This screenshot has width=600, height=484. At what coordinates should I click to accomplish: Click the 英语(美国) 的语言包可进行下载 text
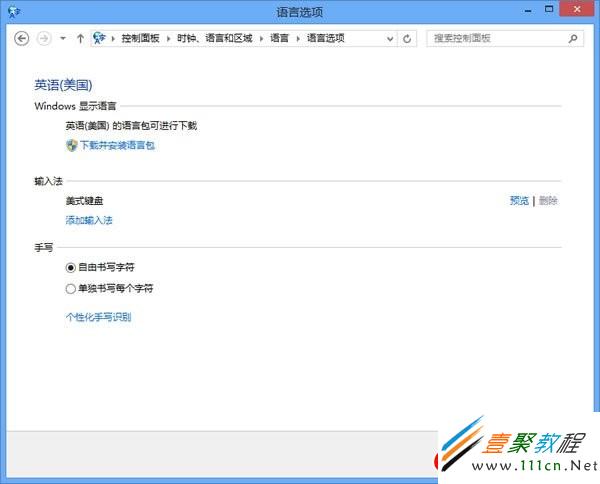pyautogui.click(x=131, y=125)
